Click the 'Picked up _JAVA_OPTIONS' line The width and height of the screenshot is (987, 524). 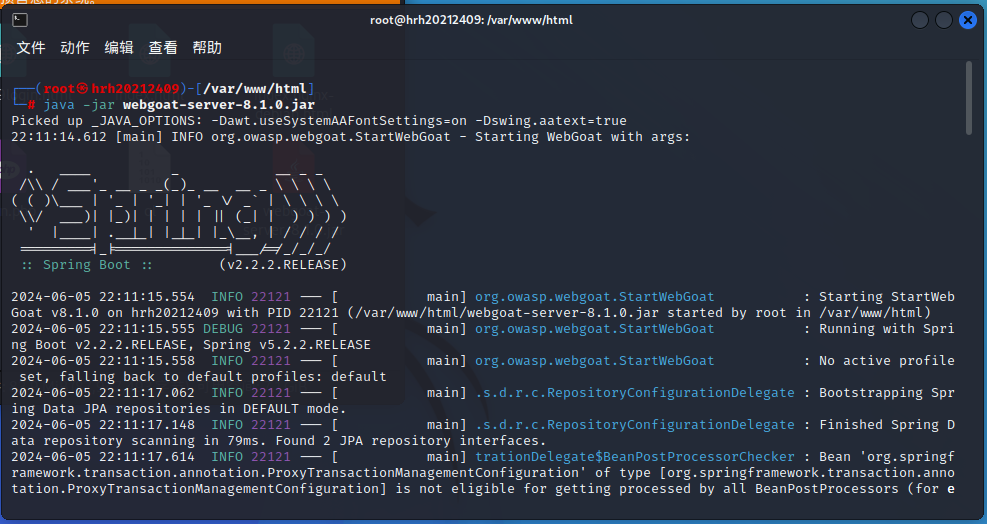319,121
